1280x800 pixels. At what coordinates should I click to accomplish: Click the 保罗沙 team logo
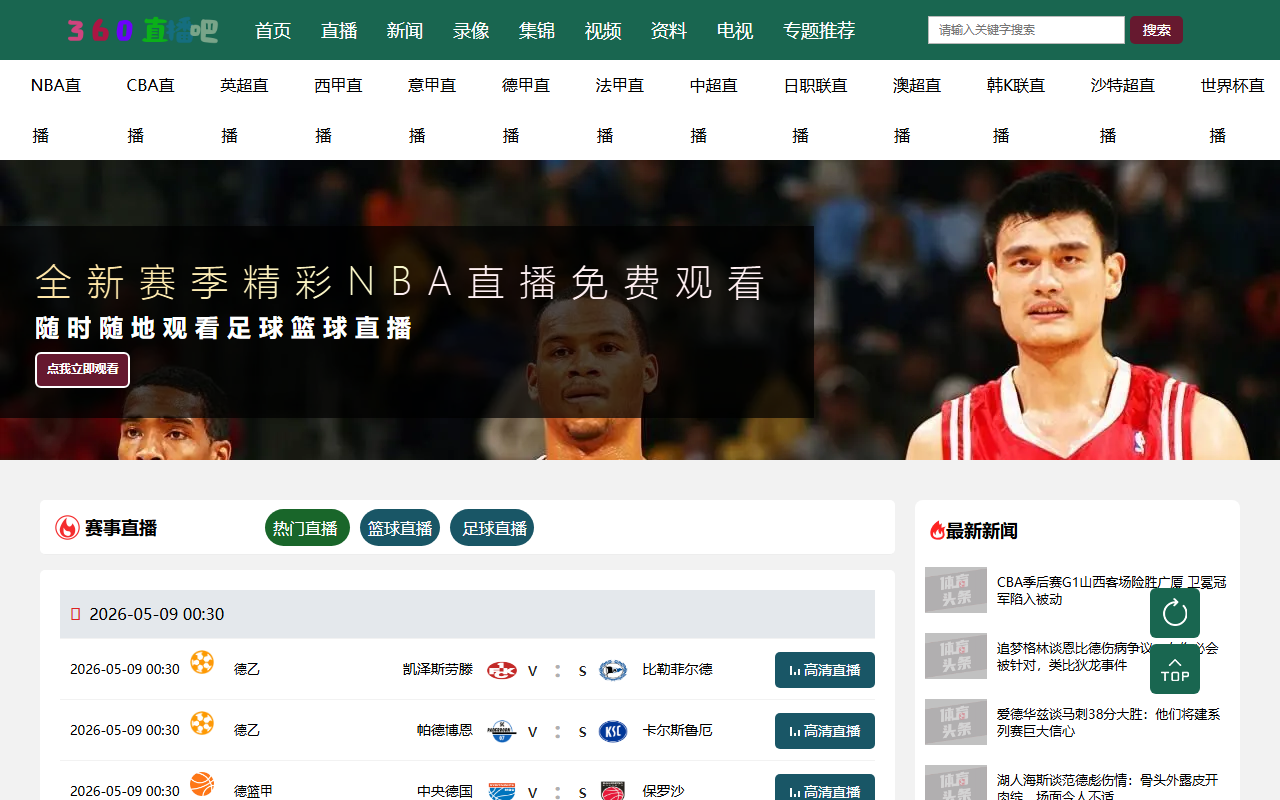[x=612, y=791]
